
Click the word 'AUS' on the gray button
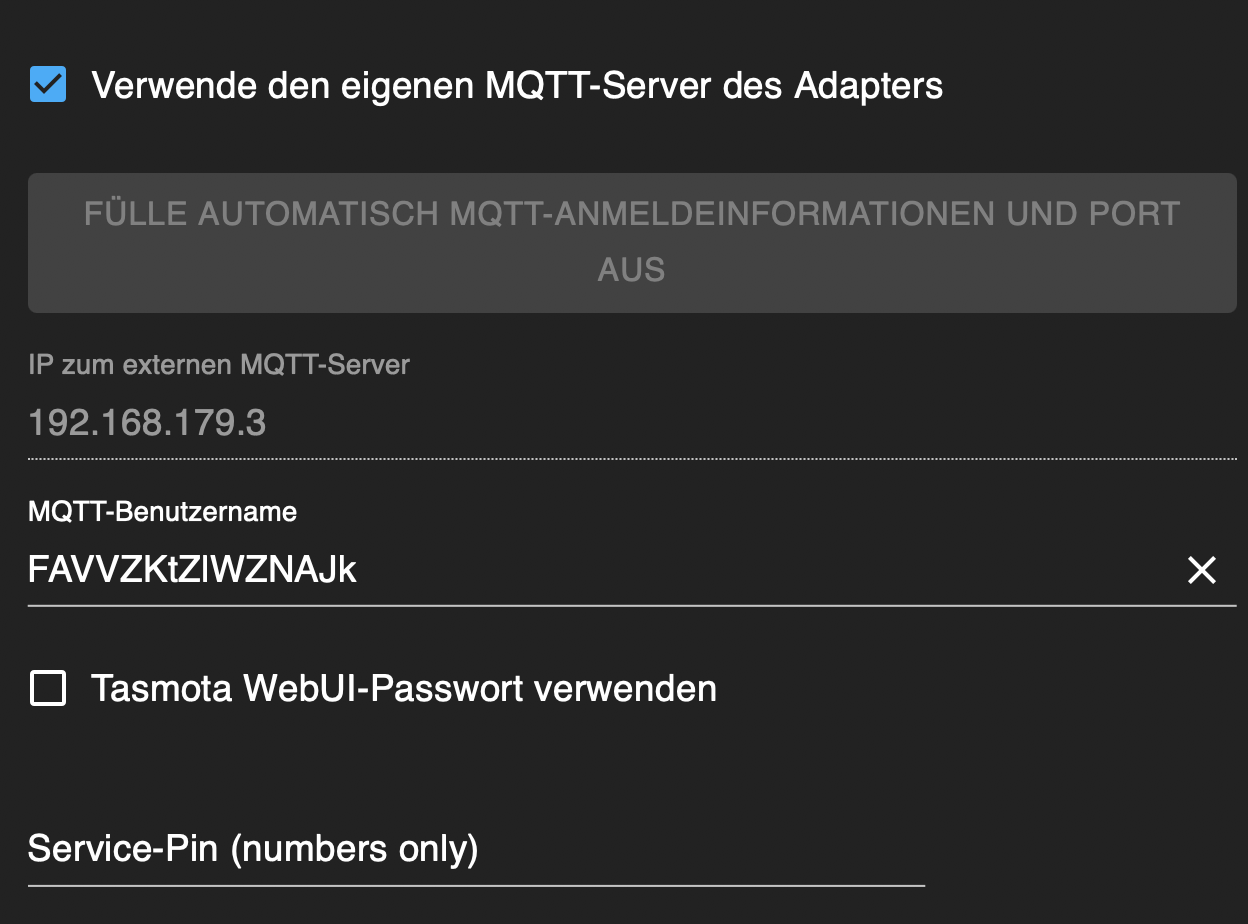(x=631, y=270)
